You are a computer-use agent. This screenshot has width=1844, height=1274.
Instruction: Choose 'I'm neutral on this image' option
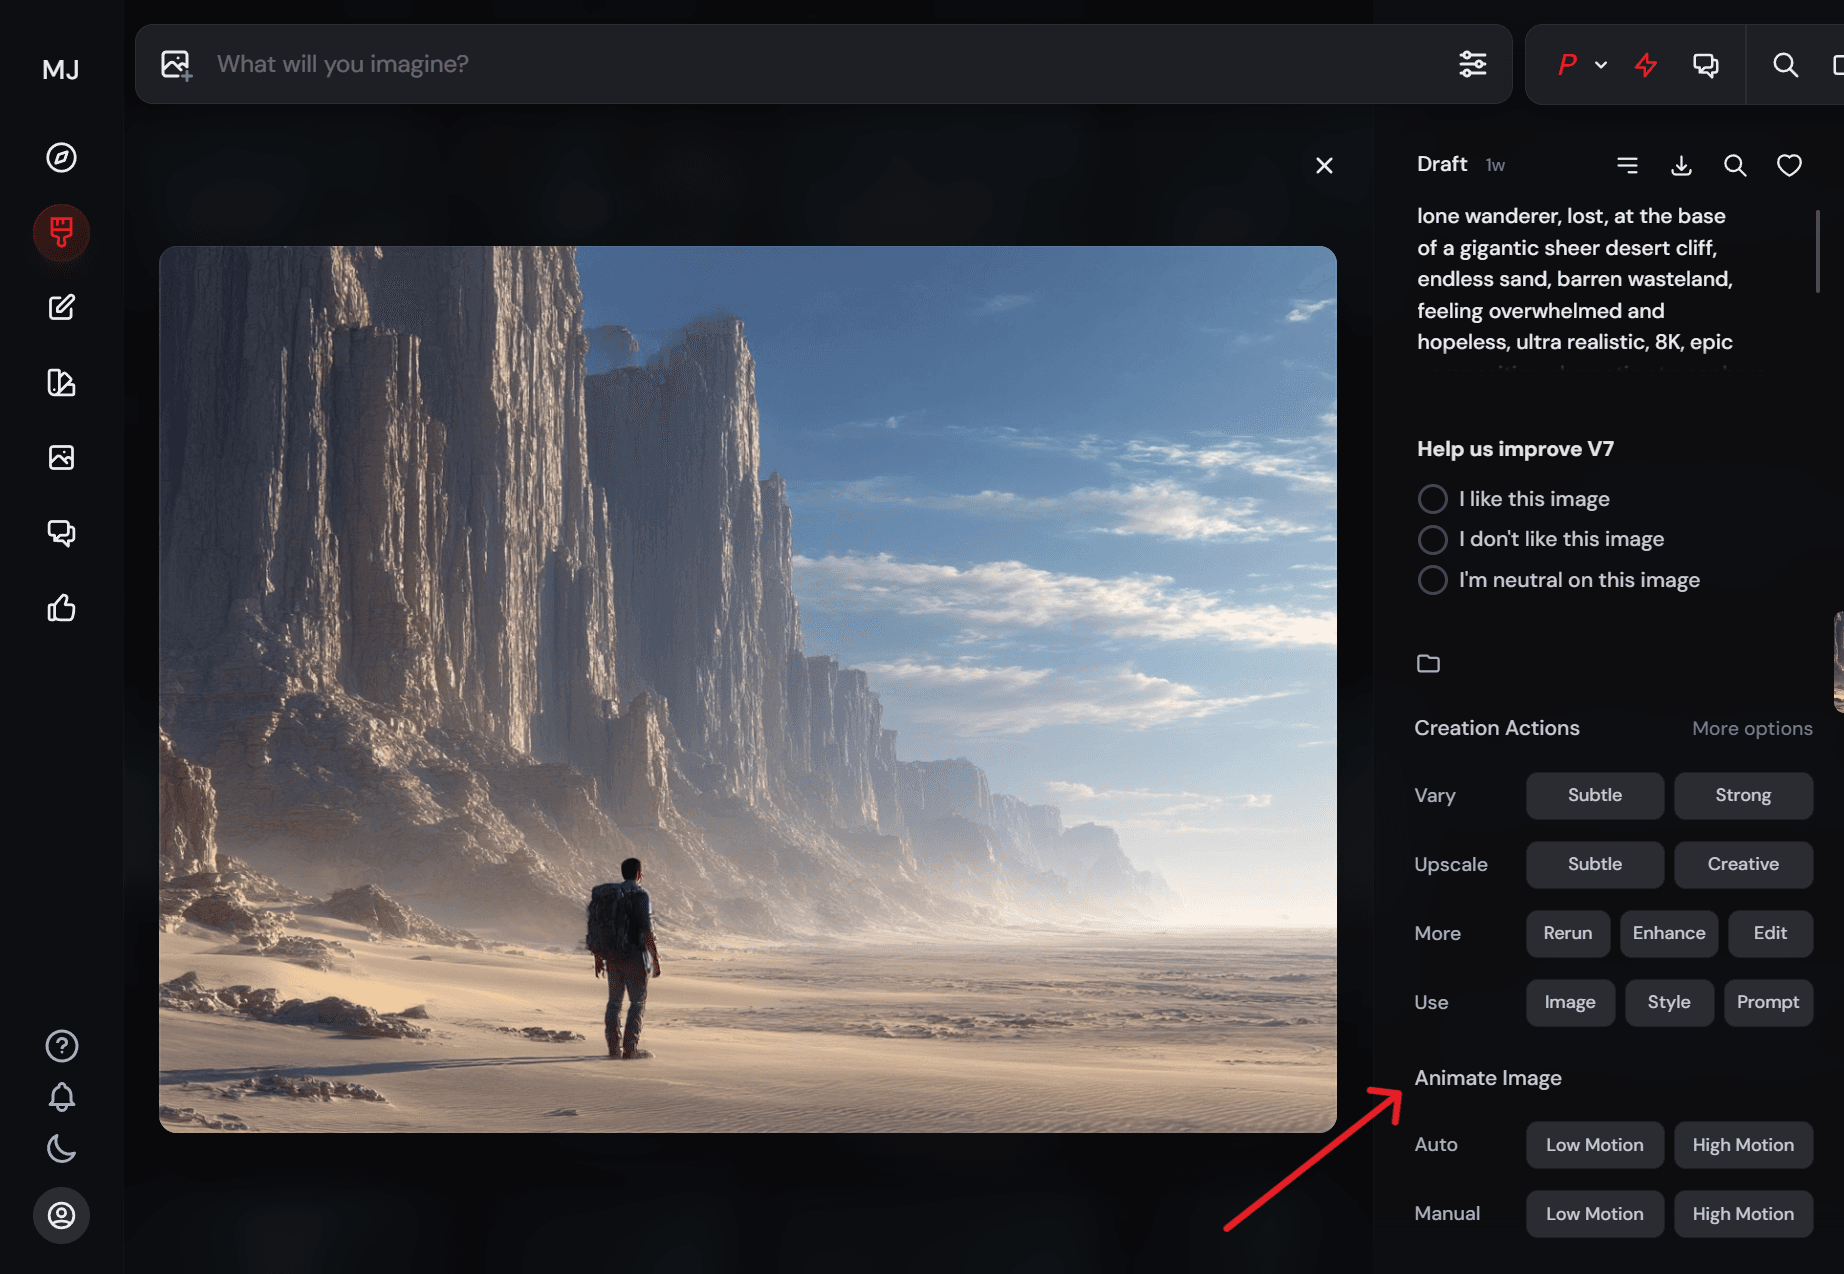click(1432, 580)
